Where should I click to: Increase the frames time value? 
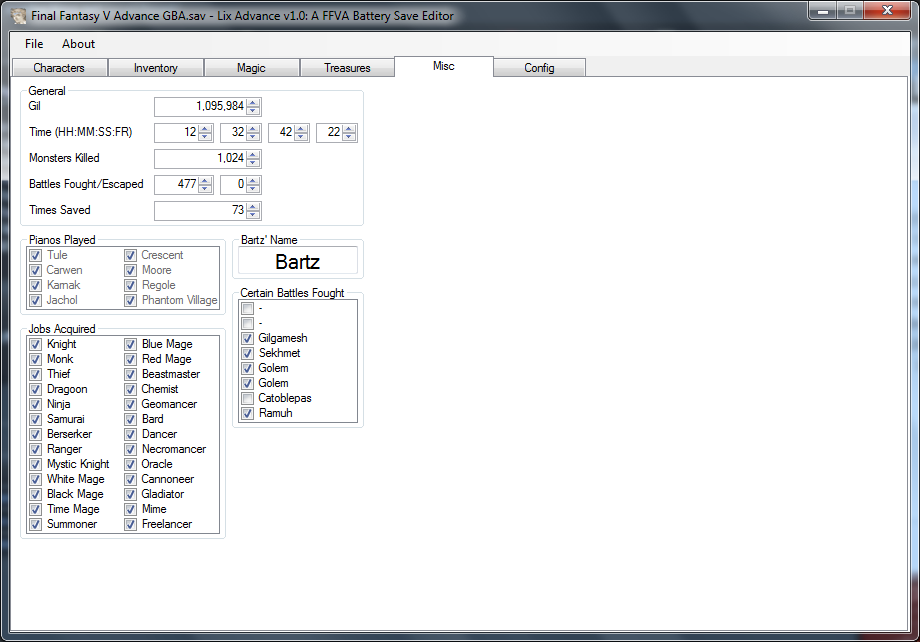pos(349,129)
